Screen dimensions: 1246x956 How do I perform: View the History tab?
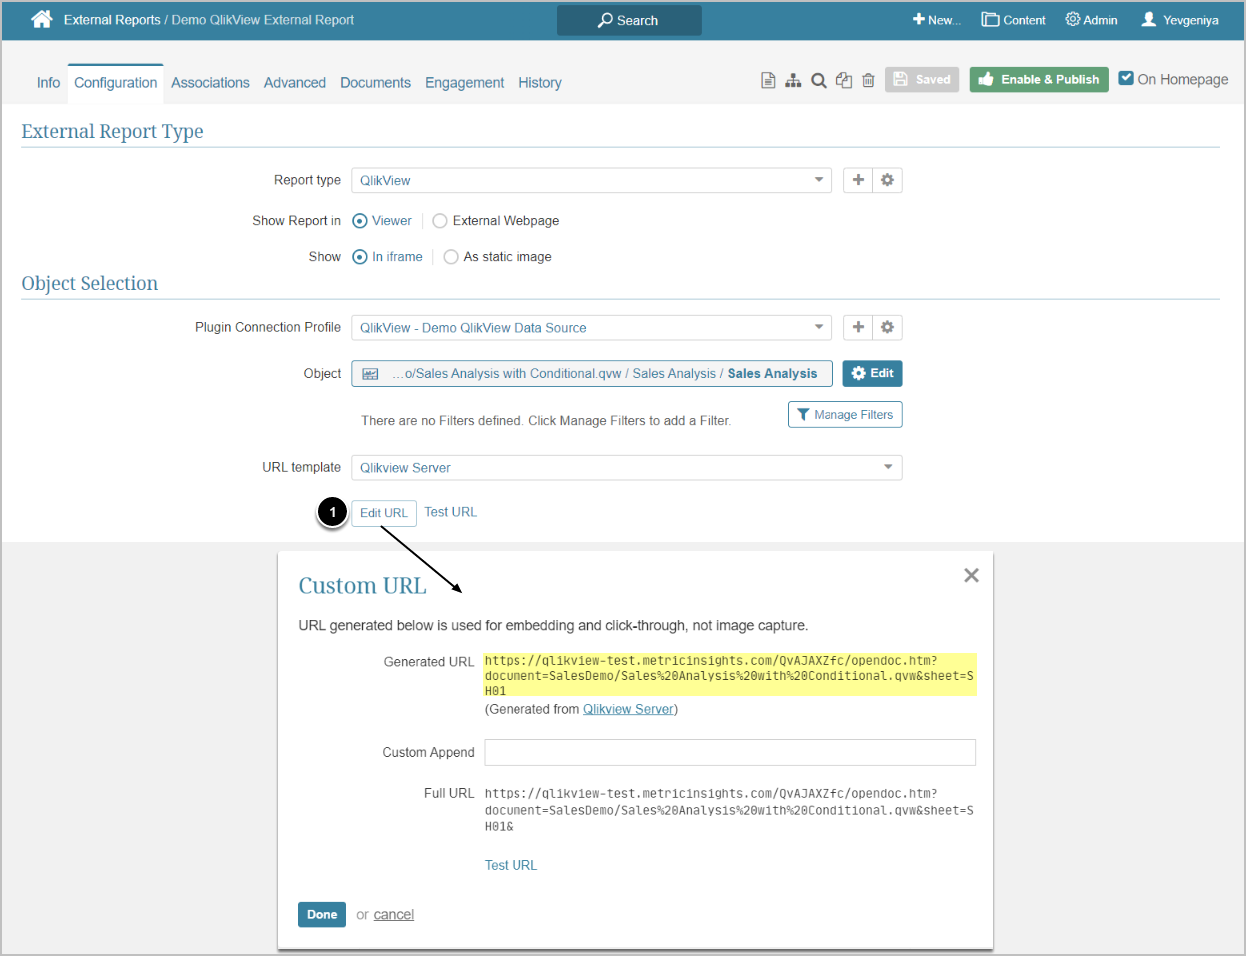click(540, 83)
